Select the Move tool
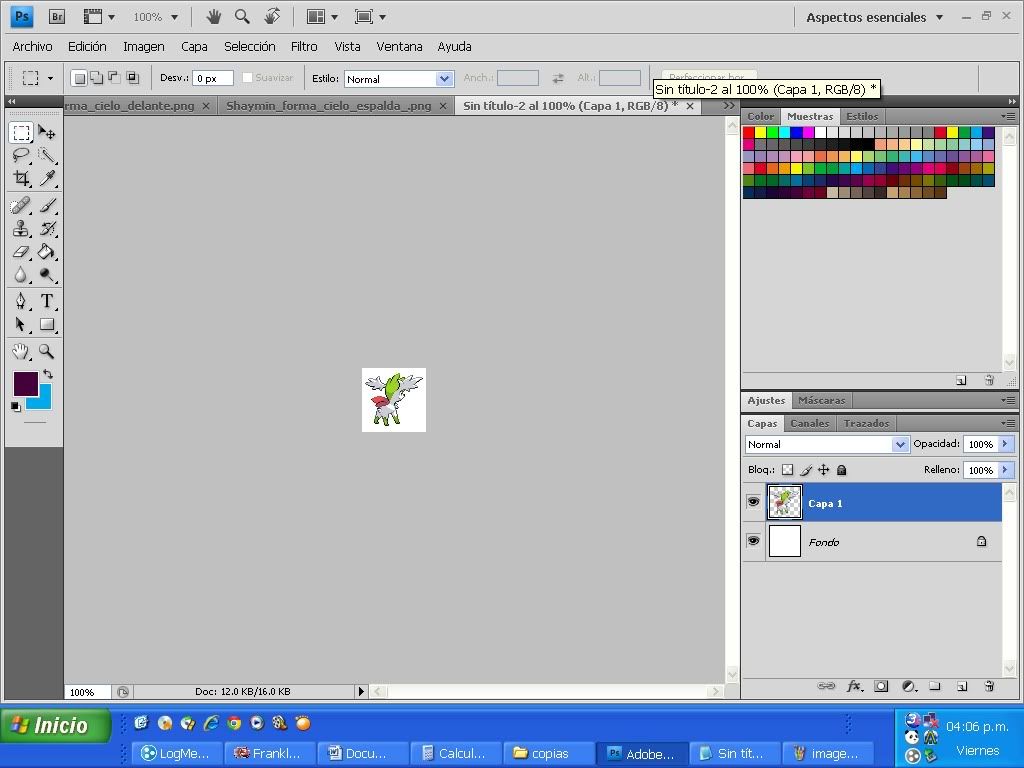The height and width of the screenshot is (768, 1024). 46,133
